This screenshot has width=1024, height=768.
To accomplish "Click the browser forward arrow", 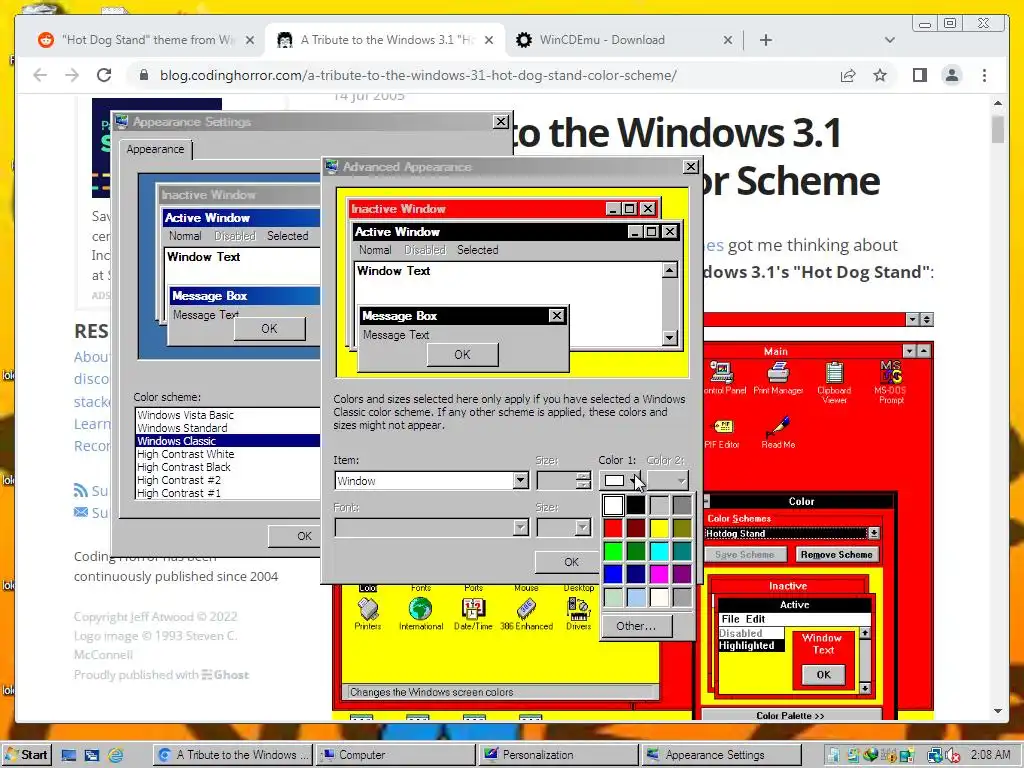I will coord(72,75).
